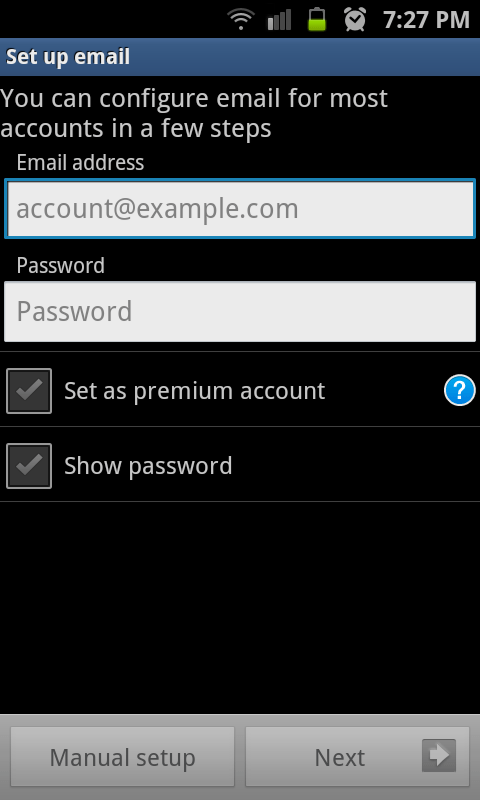Tap the alarm clock status icon

click(355, 19)
